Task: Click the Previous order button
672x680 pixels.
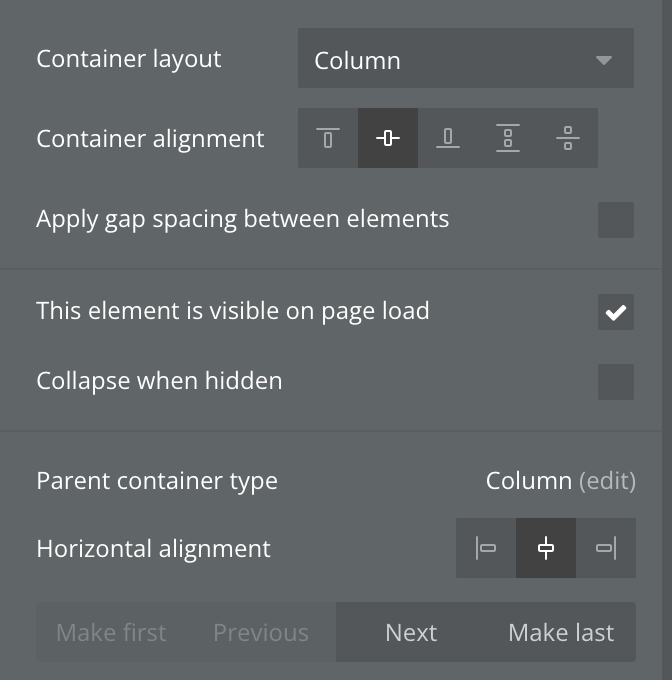Action: [261, 632]
